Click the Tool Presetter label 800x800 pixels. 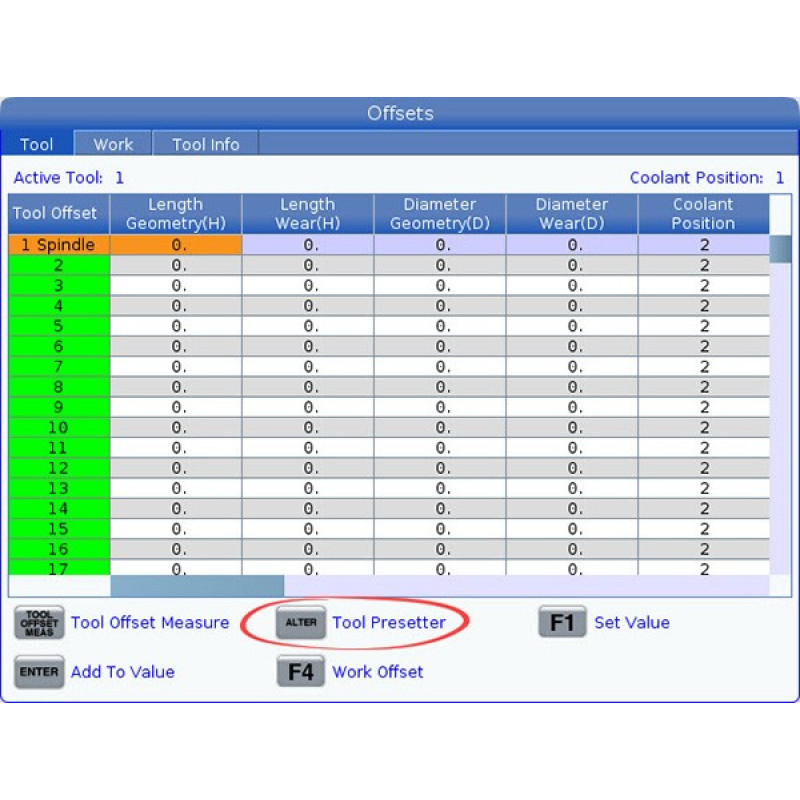pyautogui.click(x=388, y=622)
